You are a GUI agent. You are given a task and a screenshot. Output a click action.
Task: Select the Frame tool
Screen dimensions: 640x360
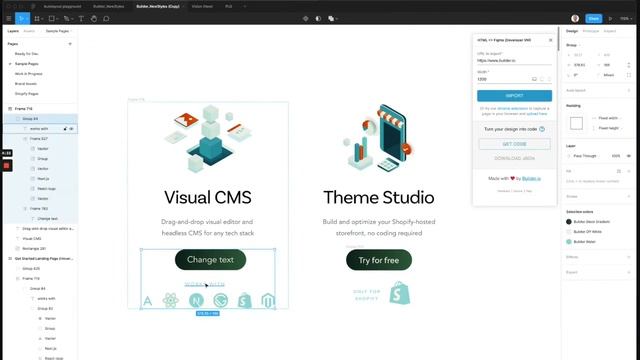point(37,18)
